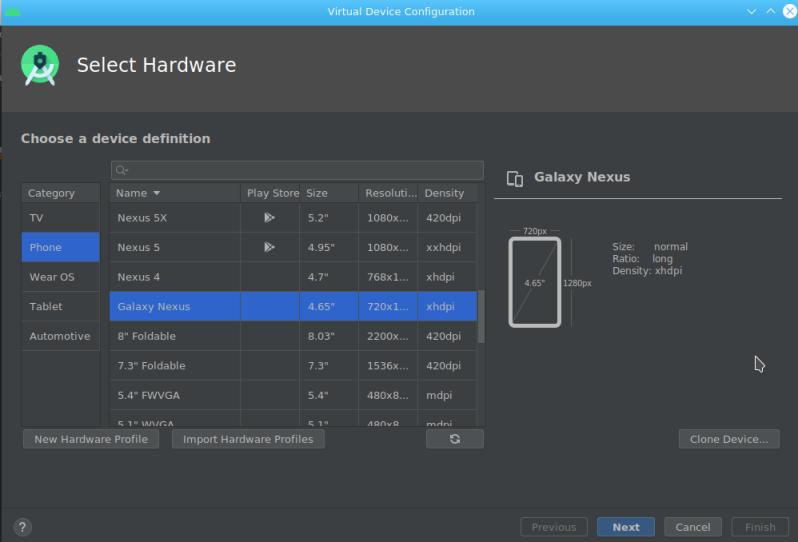The width and height of the screenshot is (798, 542).
Task: Click the device list vertical scrollbar
Action: pos(481,316)
